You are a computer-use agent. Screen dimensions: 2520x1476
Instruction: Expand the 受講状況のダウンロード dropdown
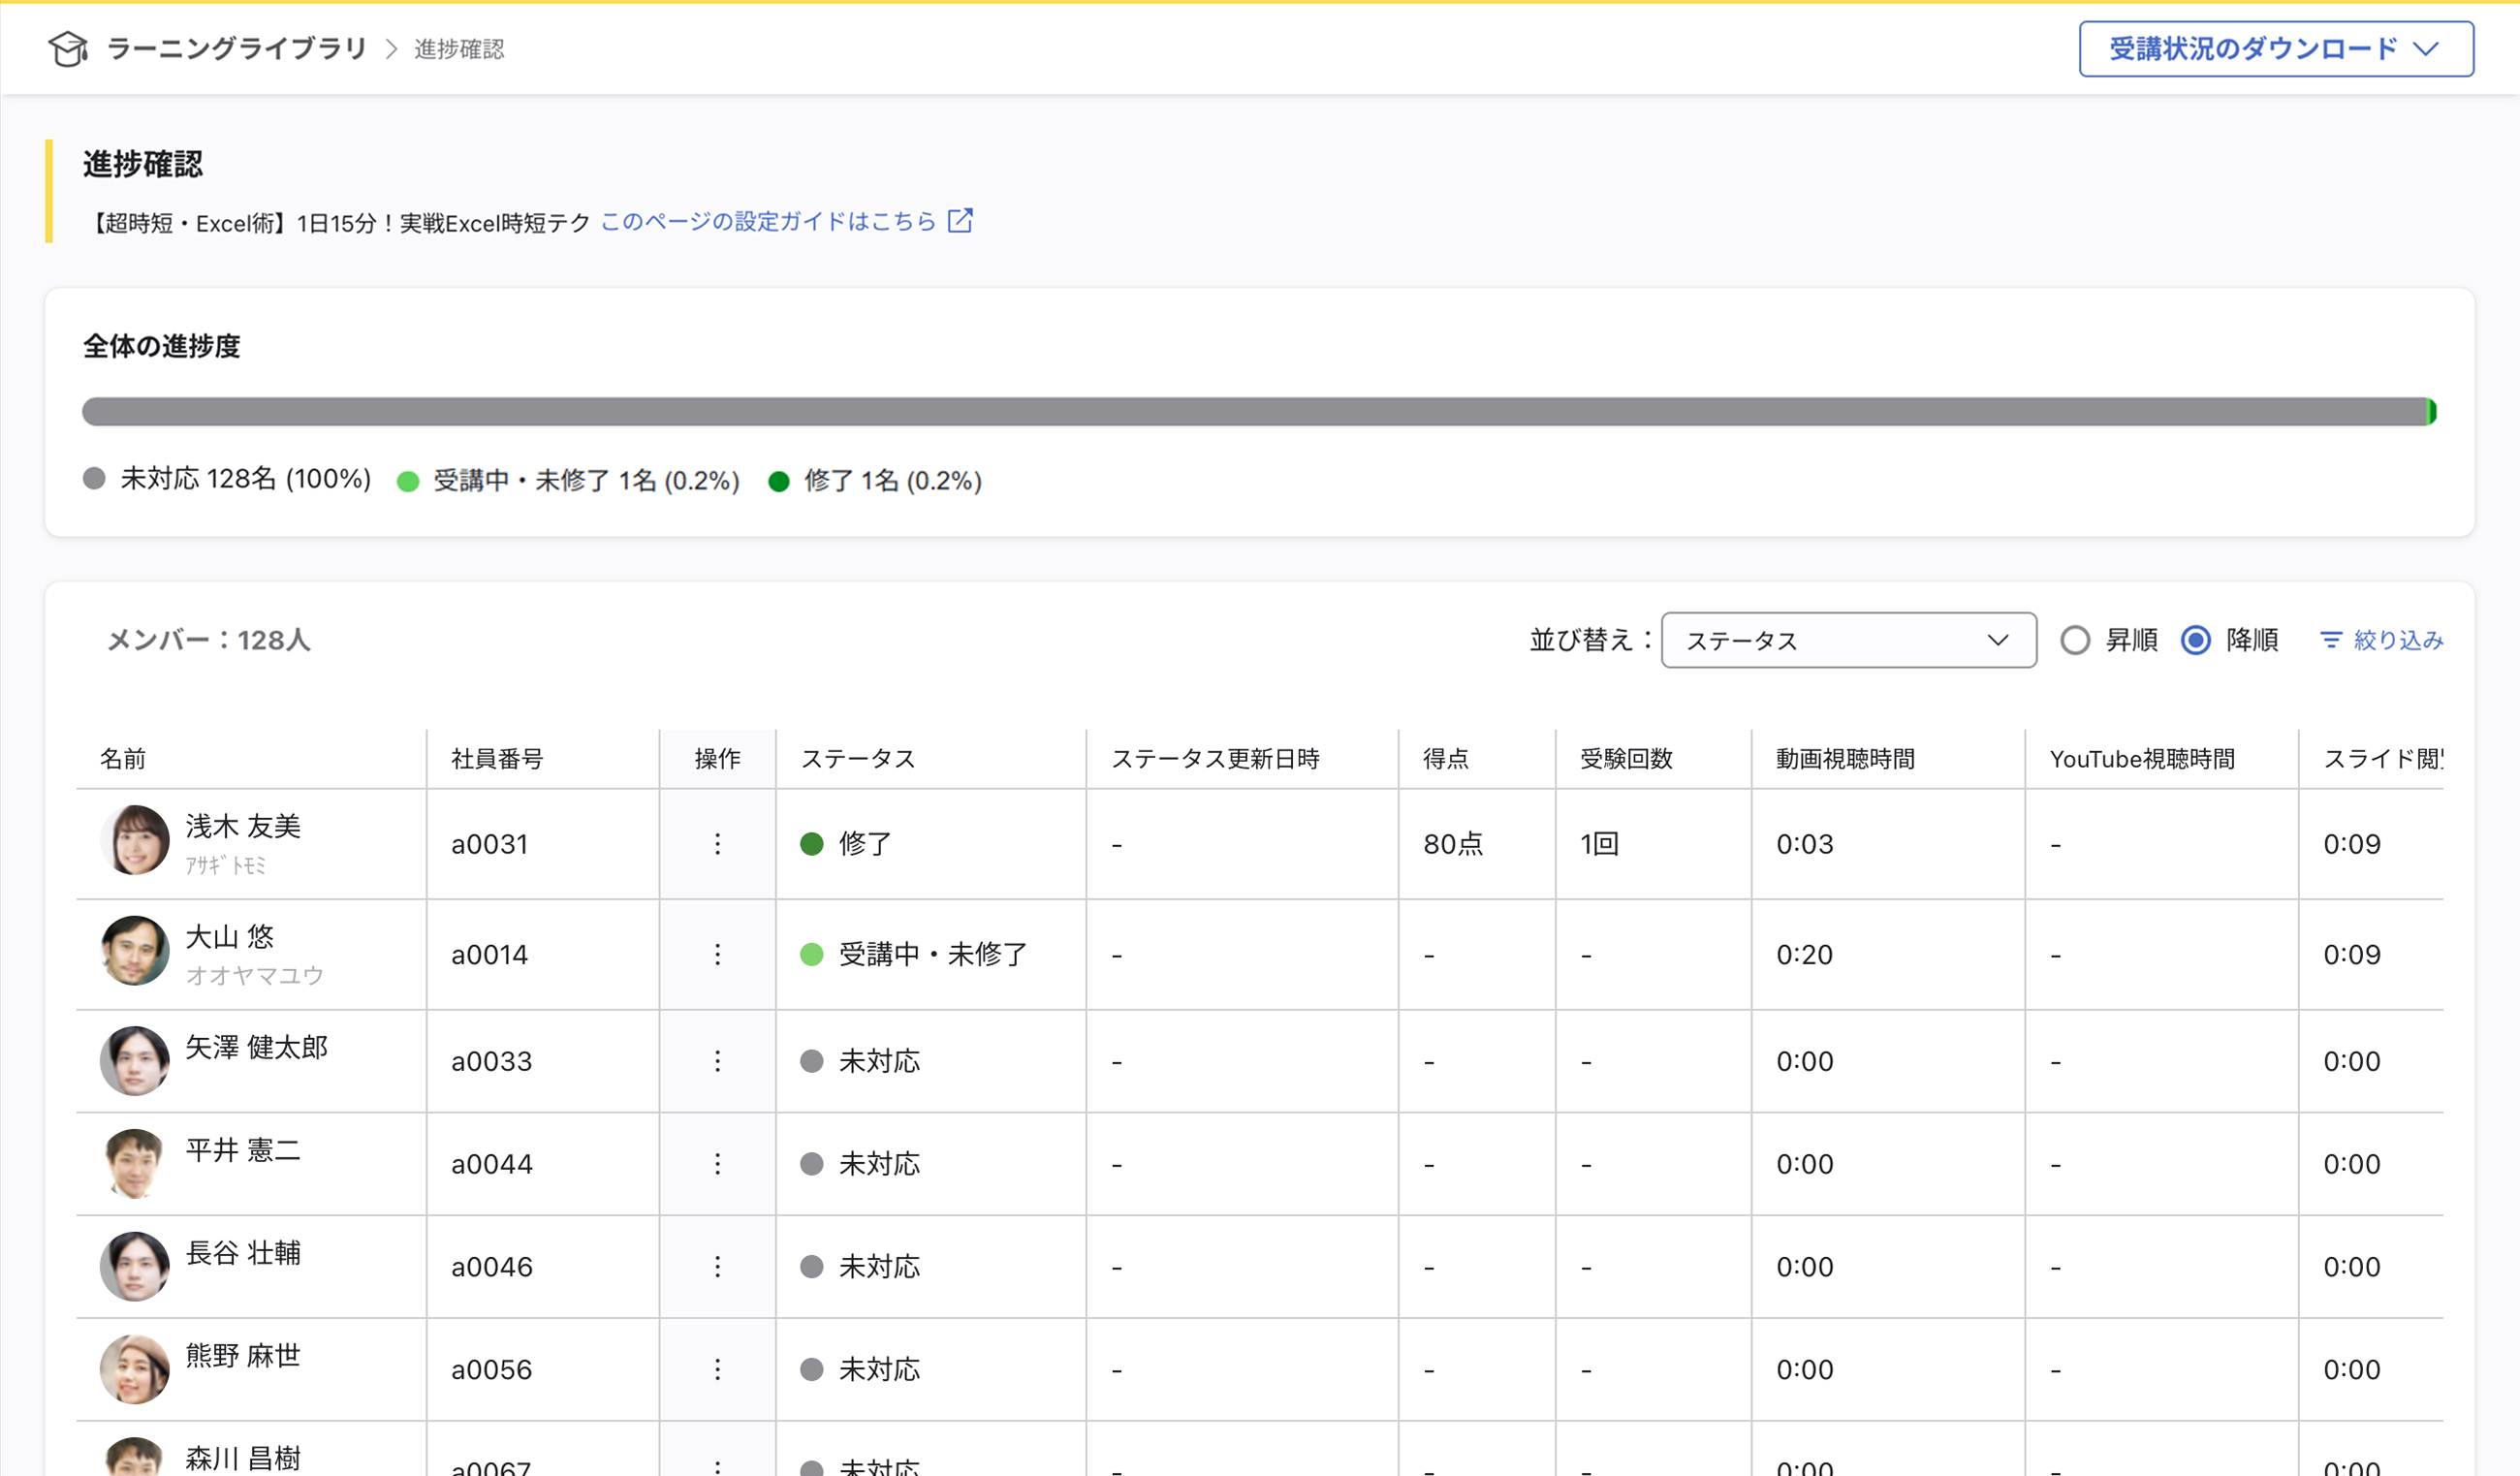click(2274, 48)
